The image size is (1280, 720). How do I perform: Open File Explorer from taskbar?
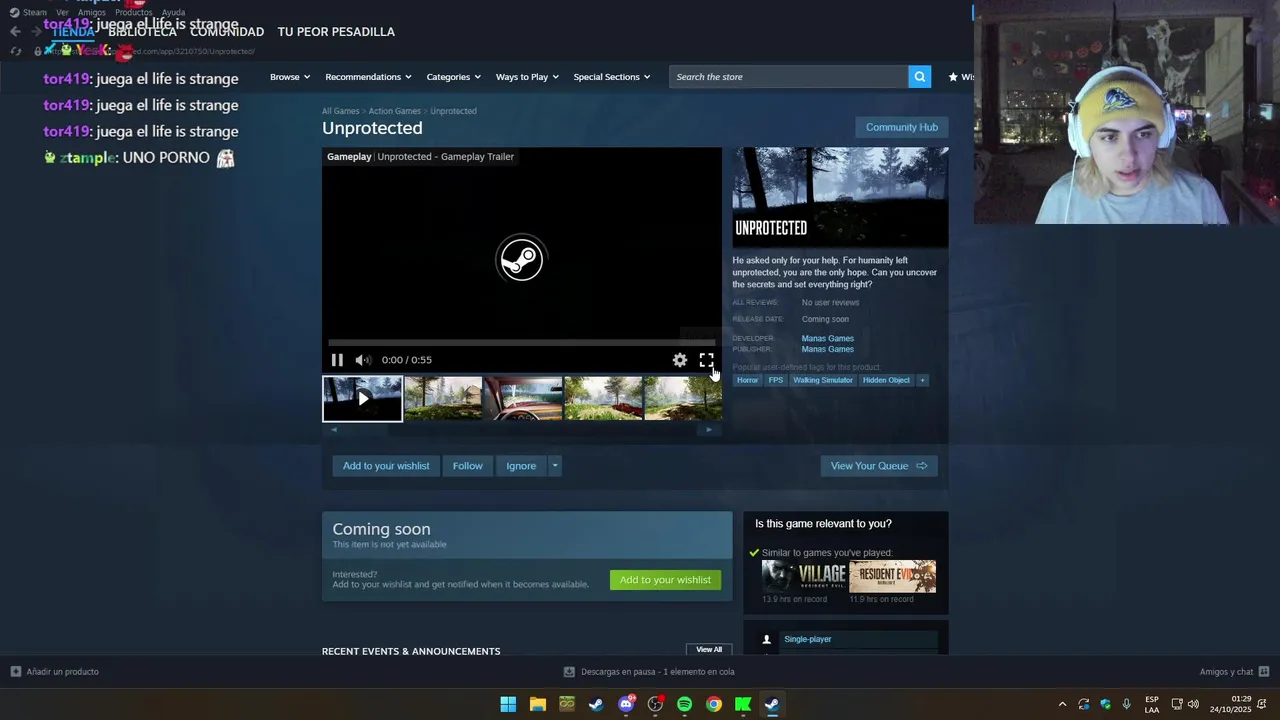(537, 704)
